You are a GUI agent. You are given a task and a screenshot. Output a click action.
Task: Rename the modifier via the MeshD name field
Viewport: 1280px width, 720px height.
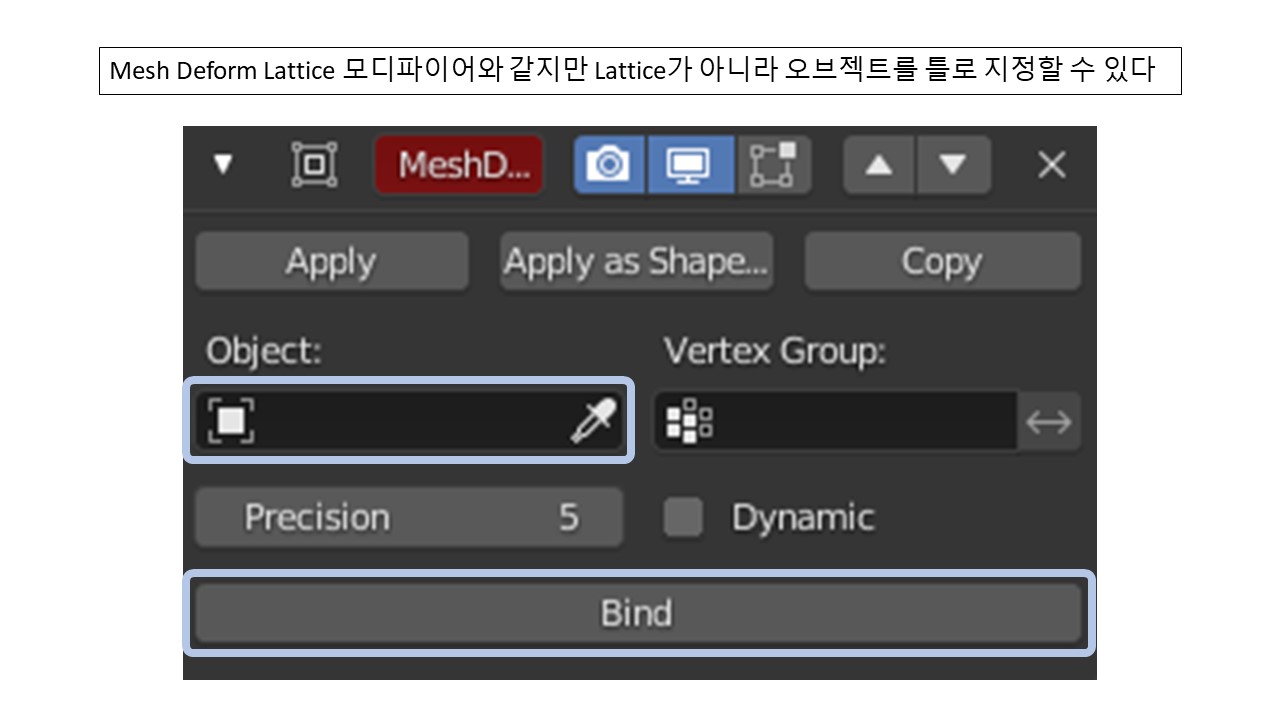pyautogui.click(x=458, y=165)
